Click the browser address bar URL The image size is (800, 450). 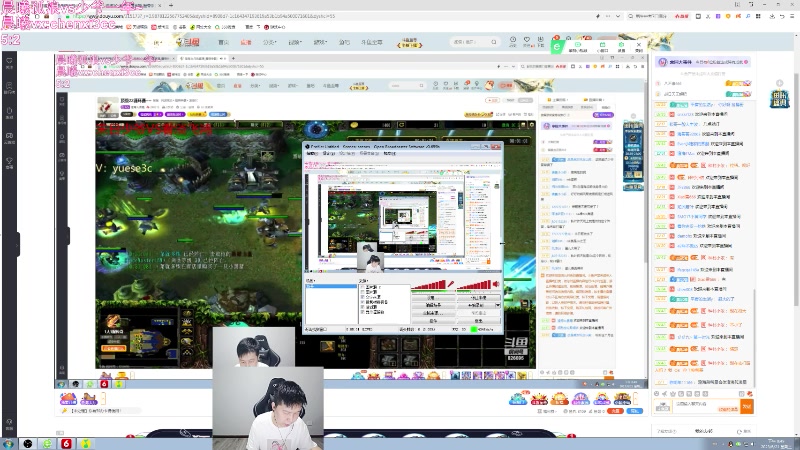click(x=204, y=16)
